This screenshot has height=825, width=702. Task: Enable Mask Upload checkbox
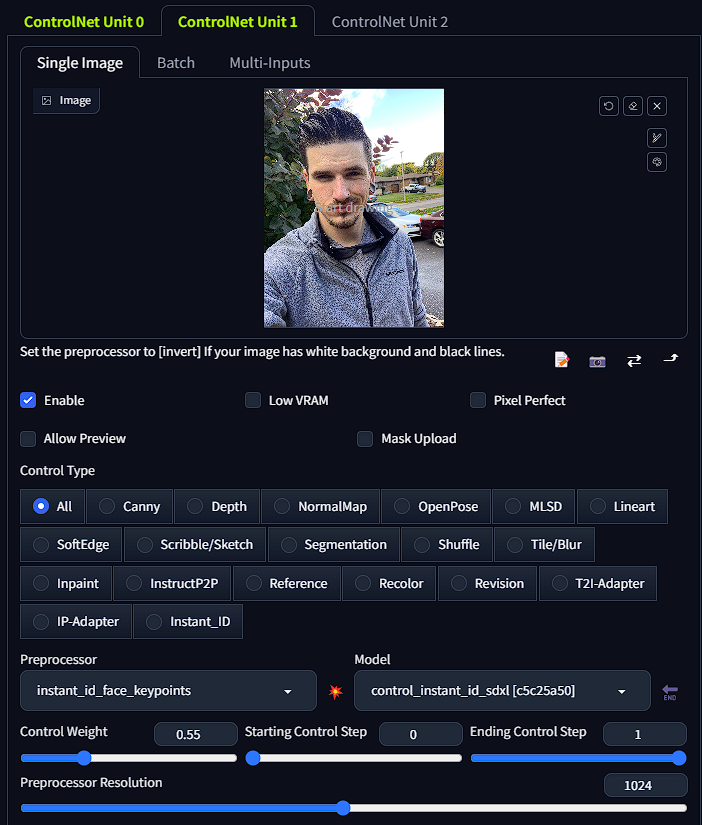click(x=365, y=439)
